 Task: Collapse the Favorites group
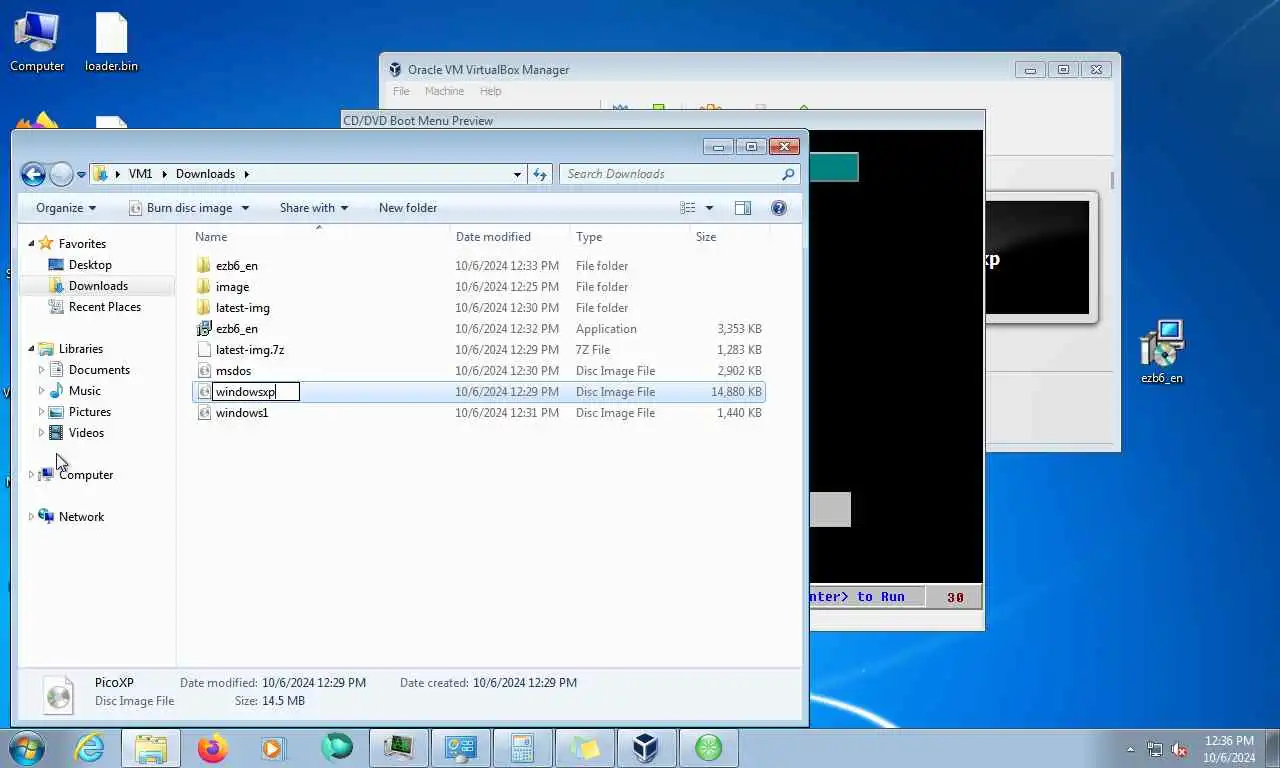click(31, 243)
